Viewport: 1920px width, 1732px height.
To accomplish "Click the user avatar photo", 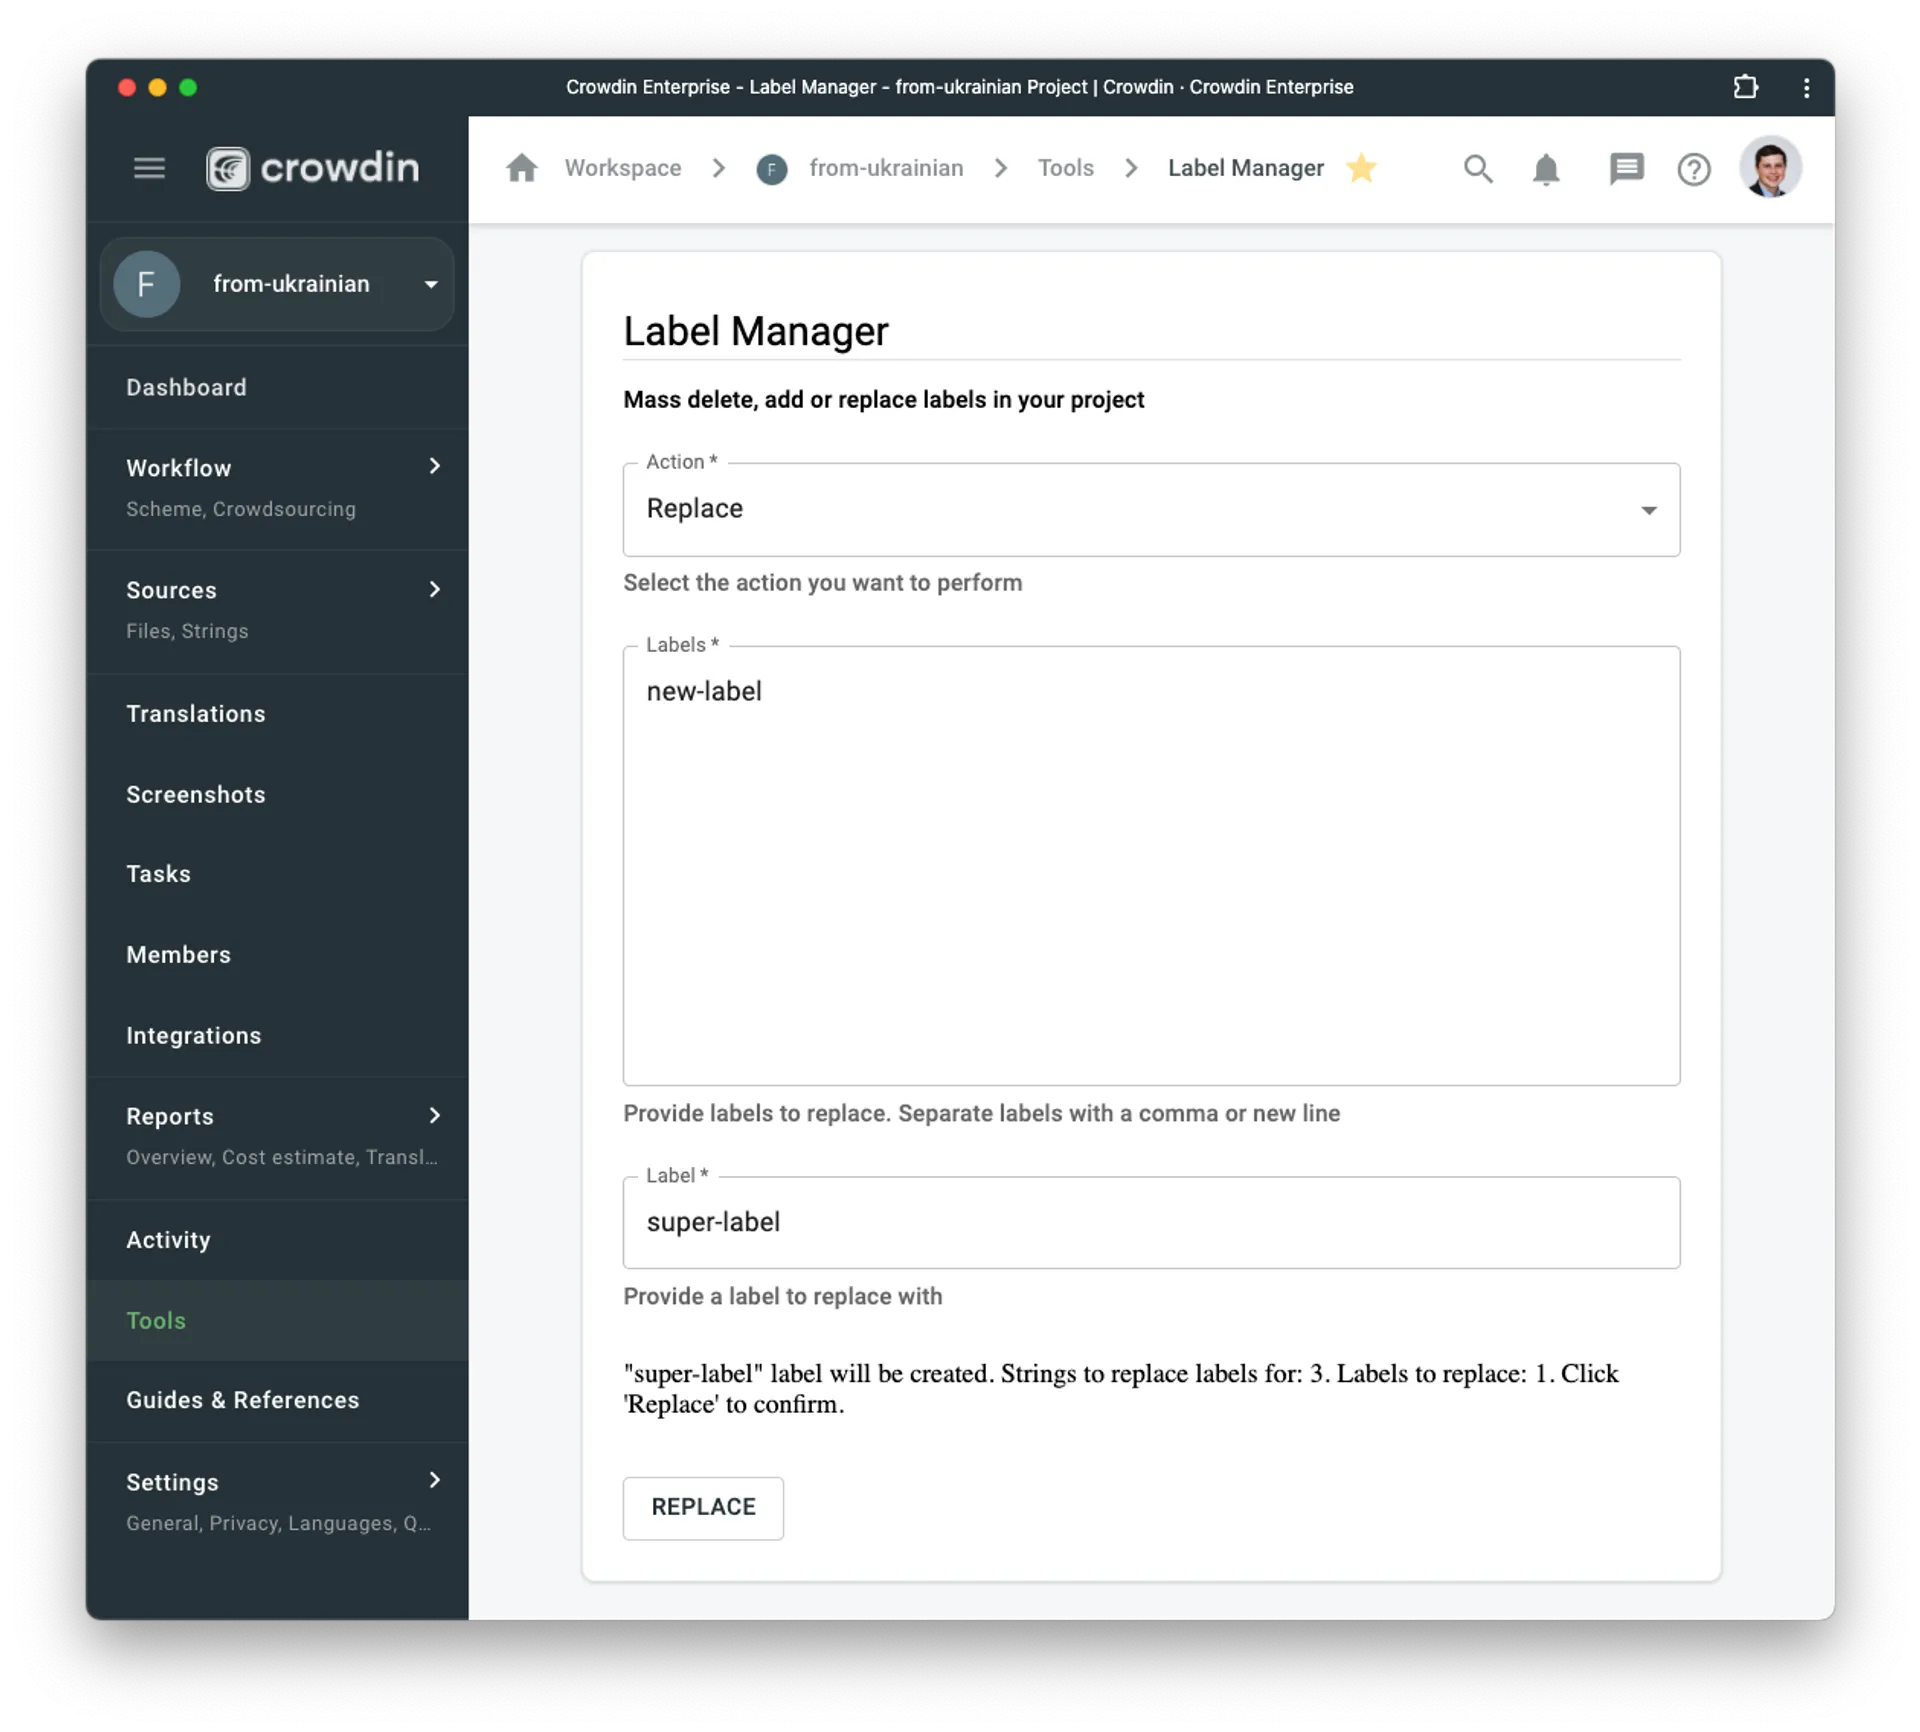I will [x=1770, y=167].
